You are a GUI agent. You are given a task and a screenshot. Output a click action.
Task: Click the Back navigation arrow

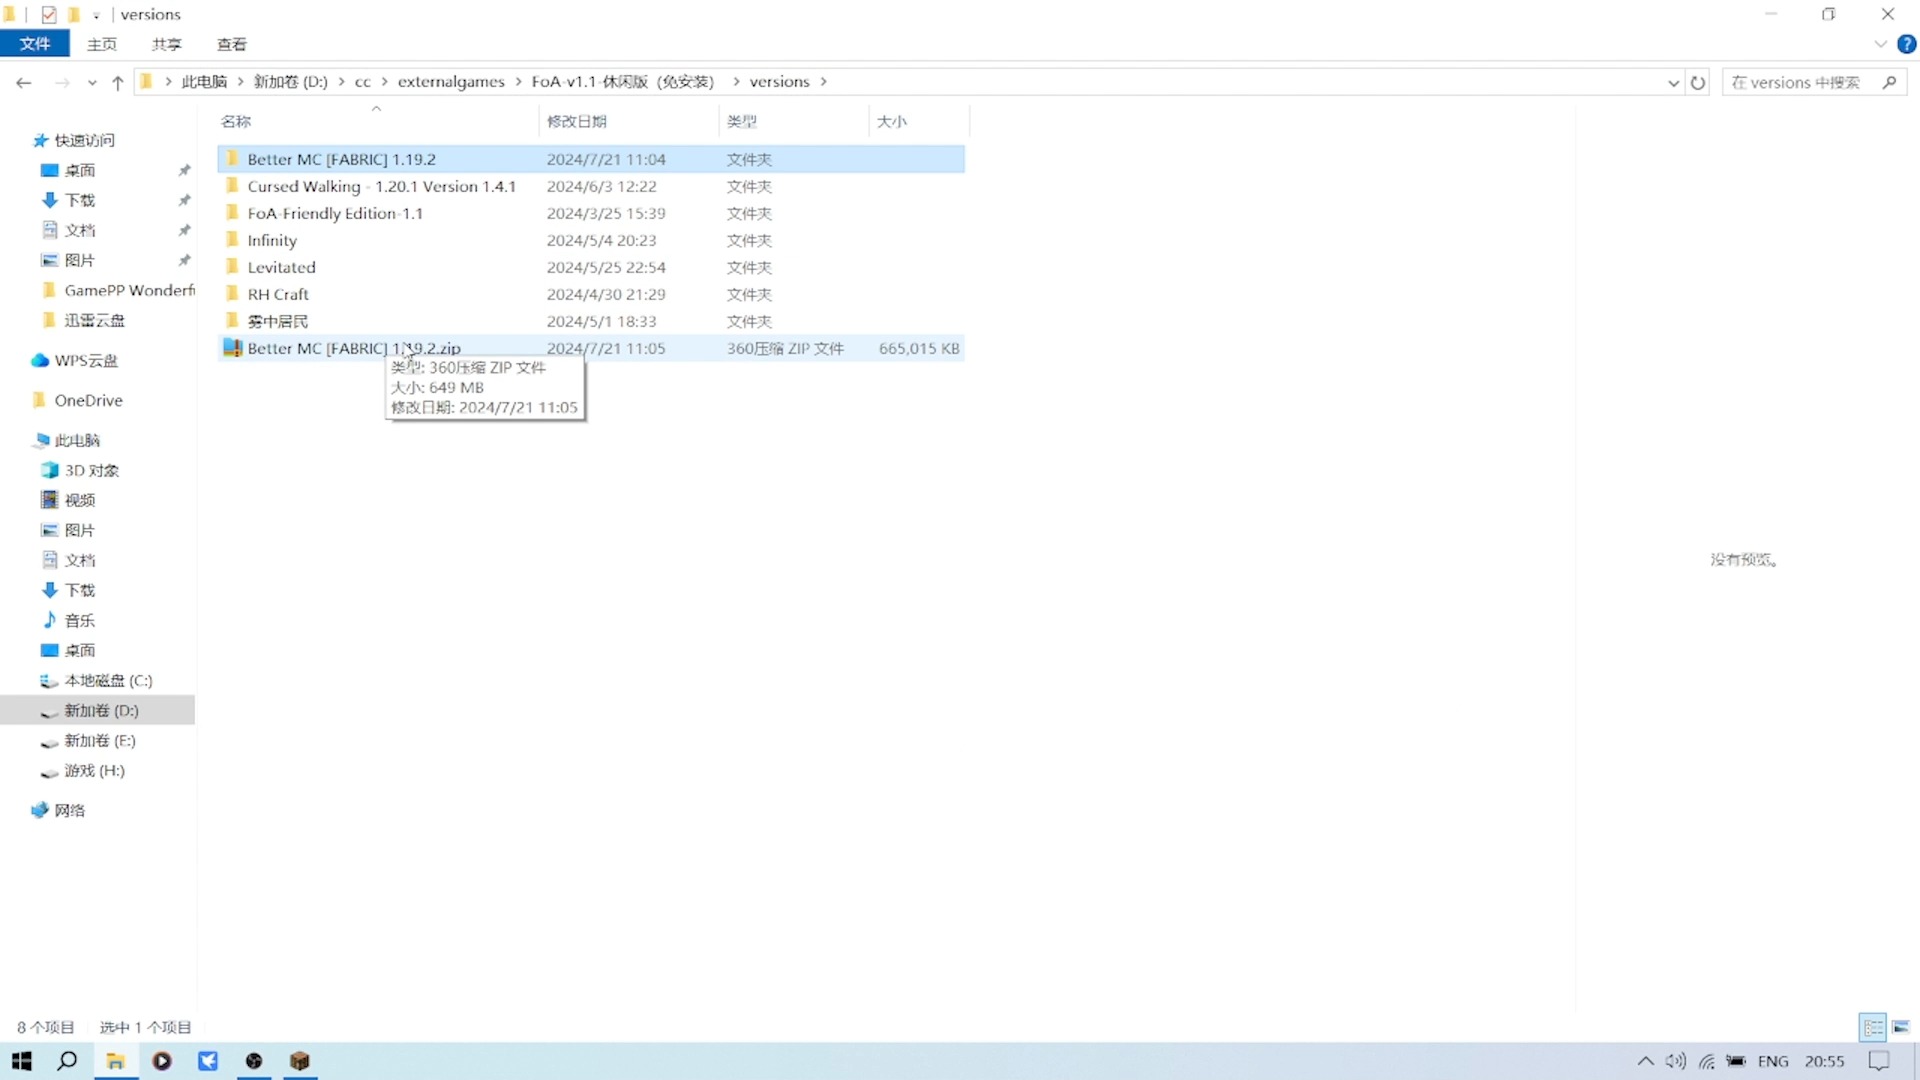pyautogui.click(x=24, y=83)
